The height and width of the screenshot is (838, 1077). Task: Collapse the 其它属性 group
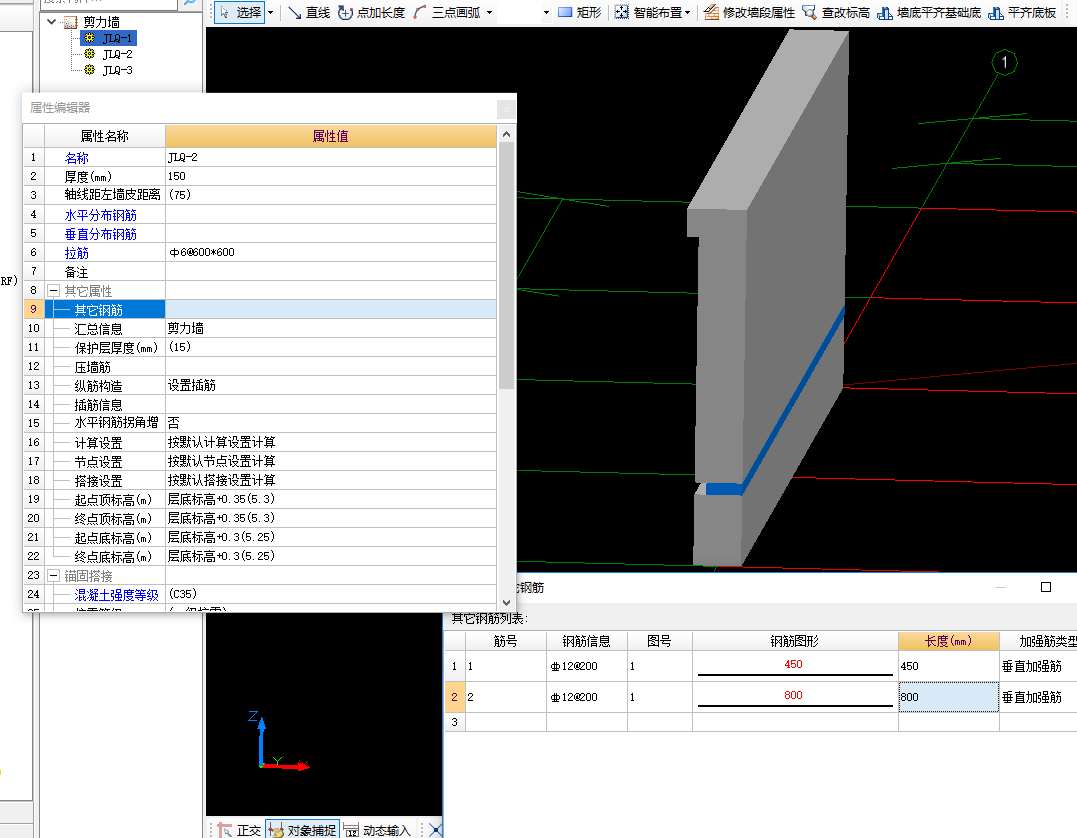click(53, 291)
